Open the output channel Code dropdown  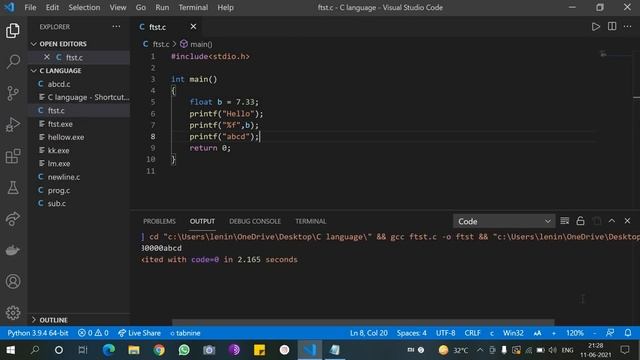pyautogui.click(x=504, y=221)
